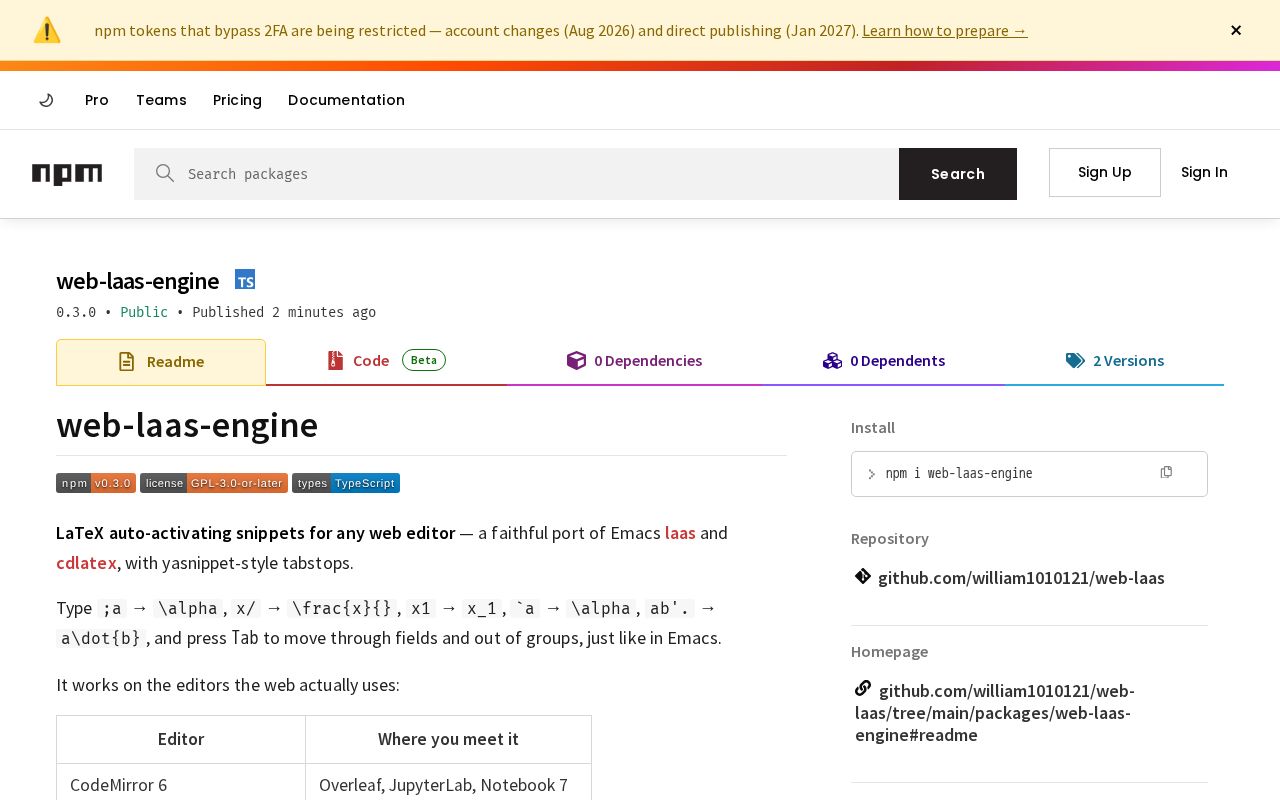Viewport: 1280px width, 800px height.
Task: Open the 0 Dependents tab
Action: 884,361
